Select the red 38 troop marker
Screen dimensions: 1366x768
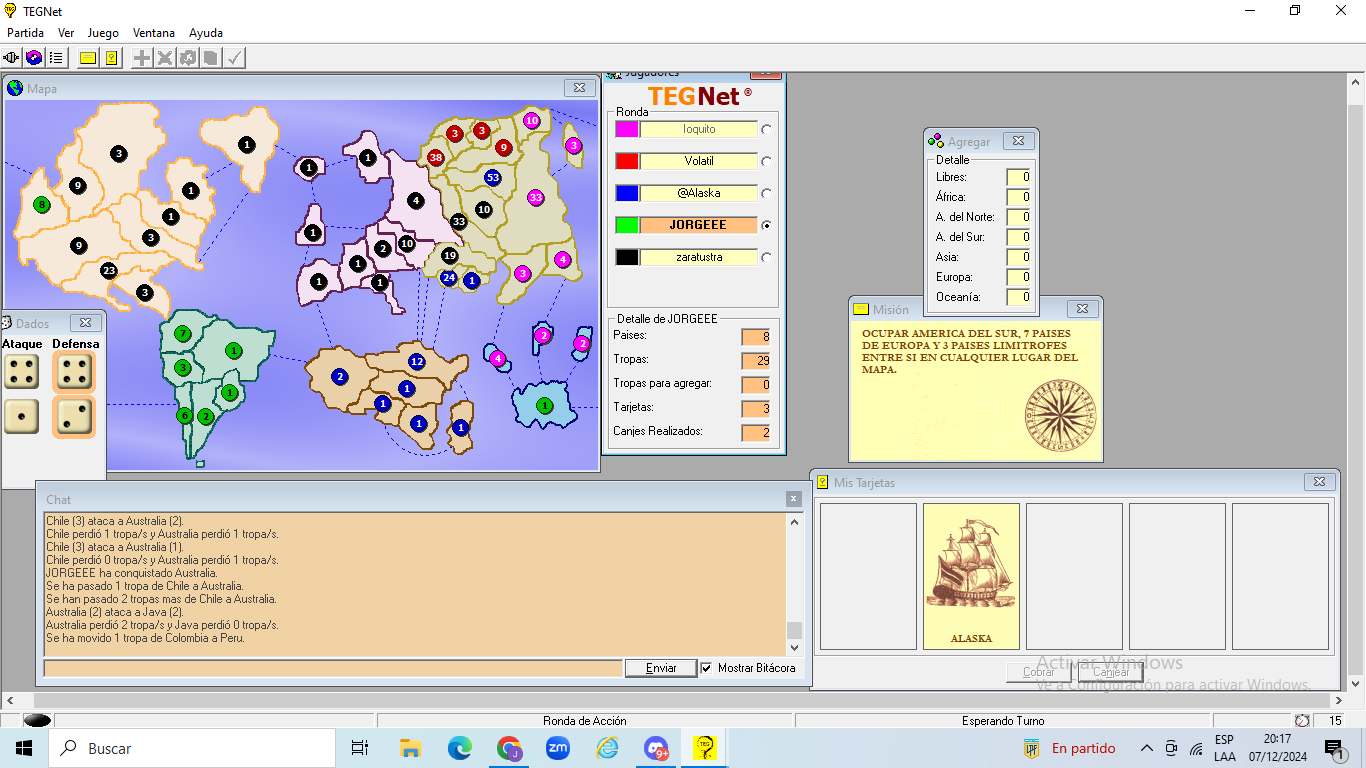436,157
